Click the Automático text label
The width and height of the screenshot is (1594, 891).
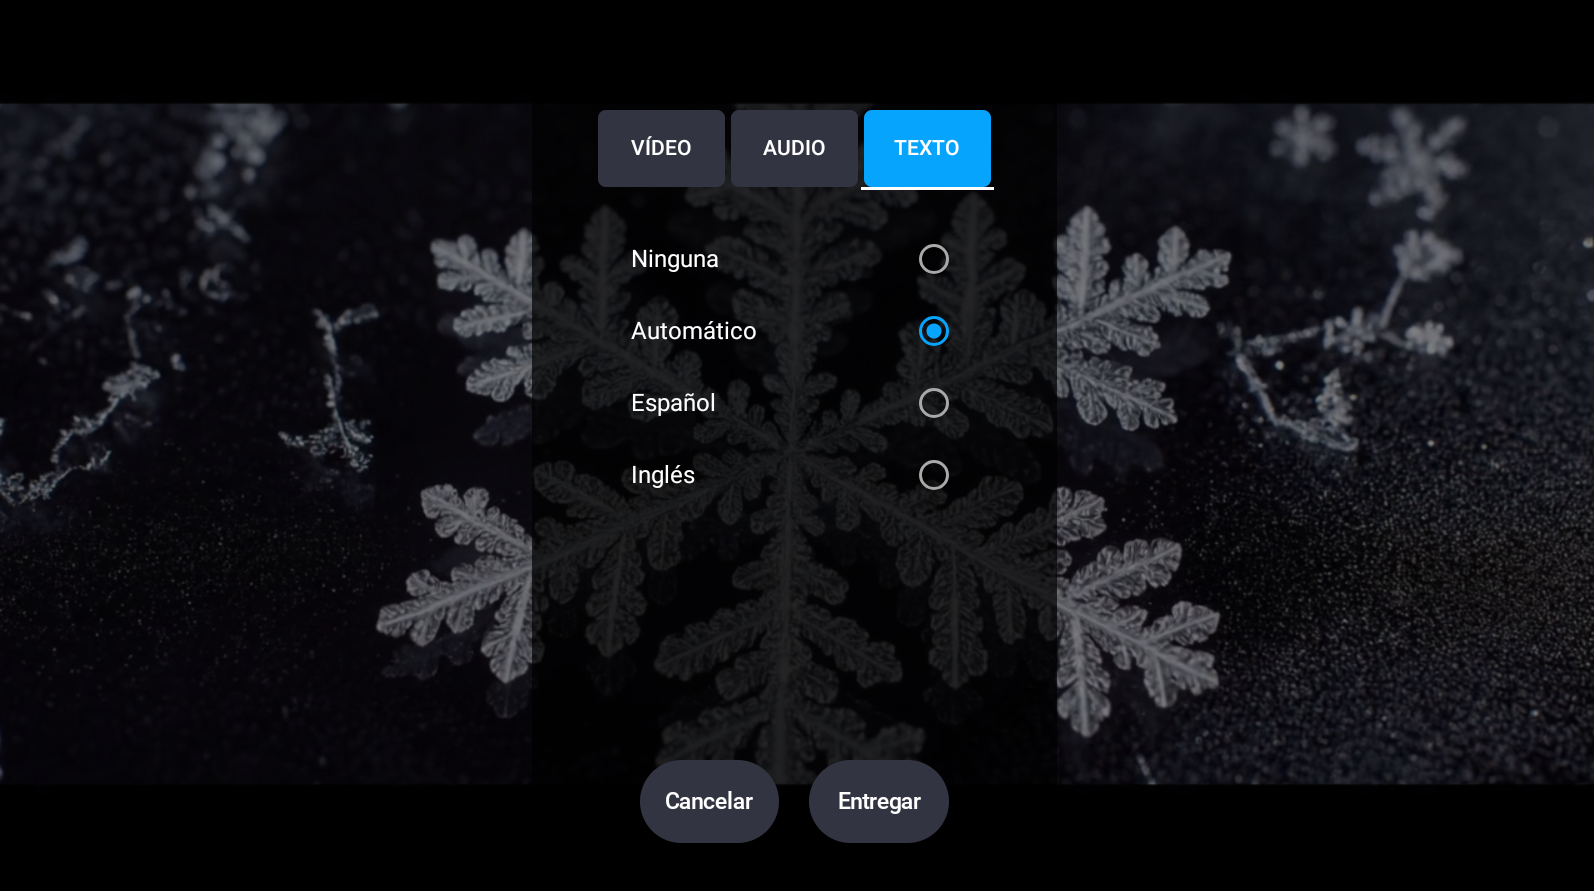point(693,331)
